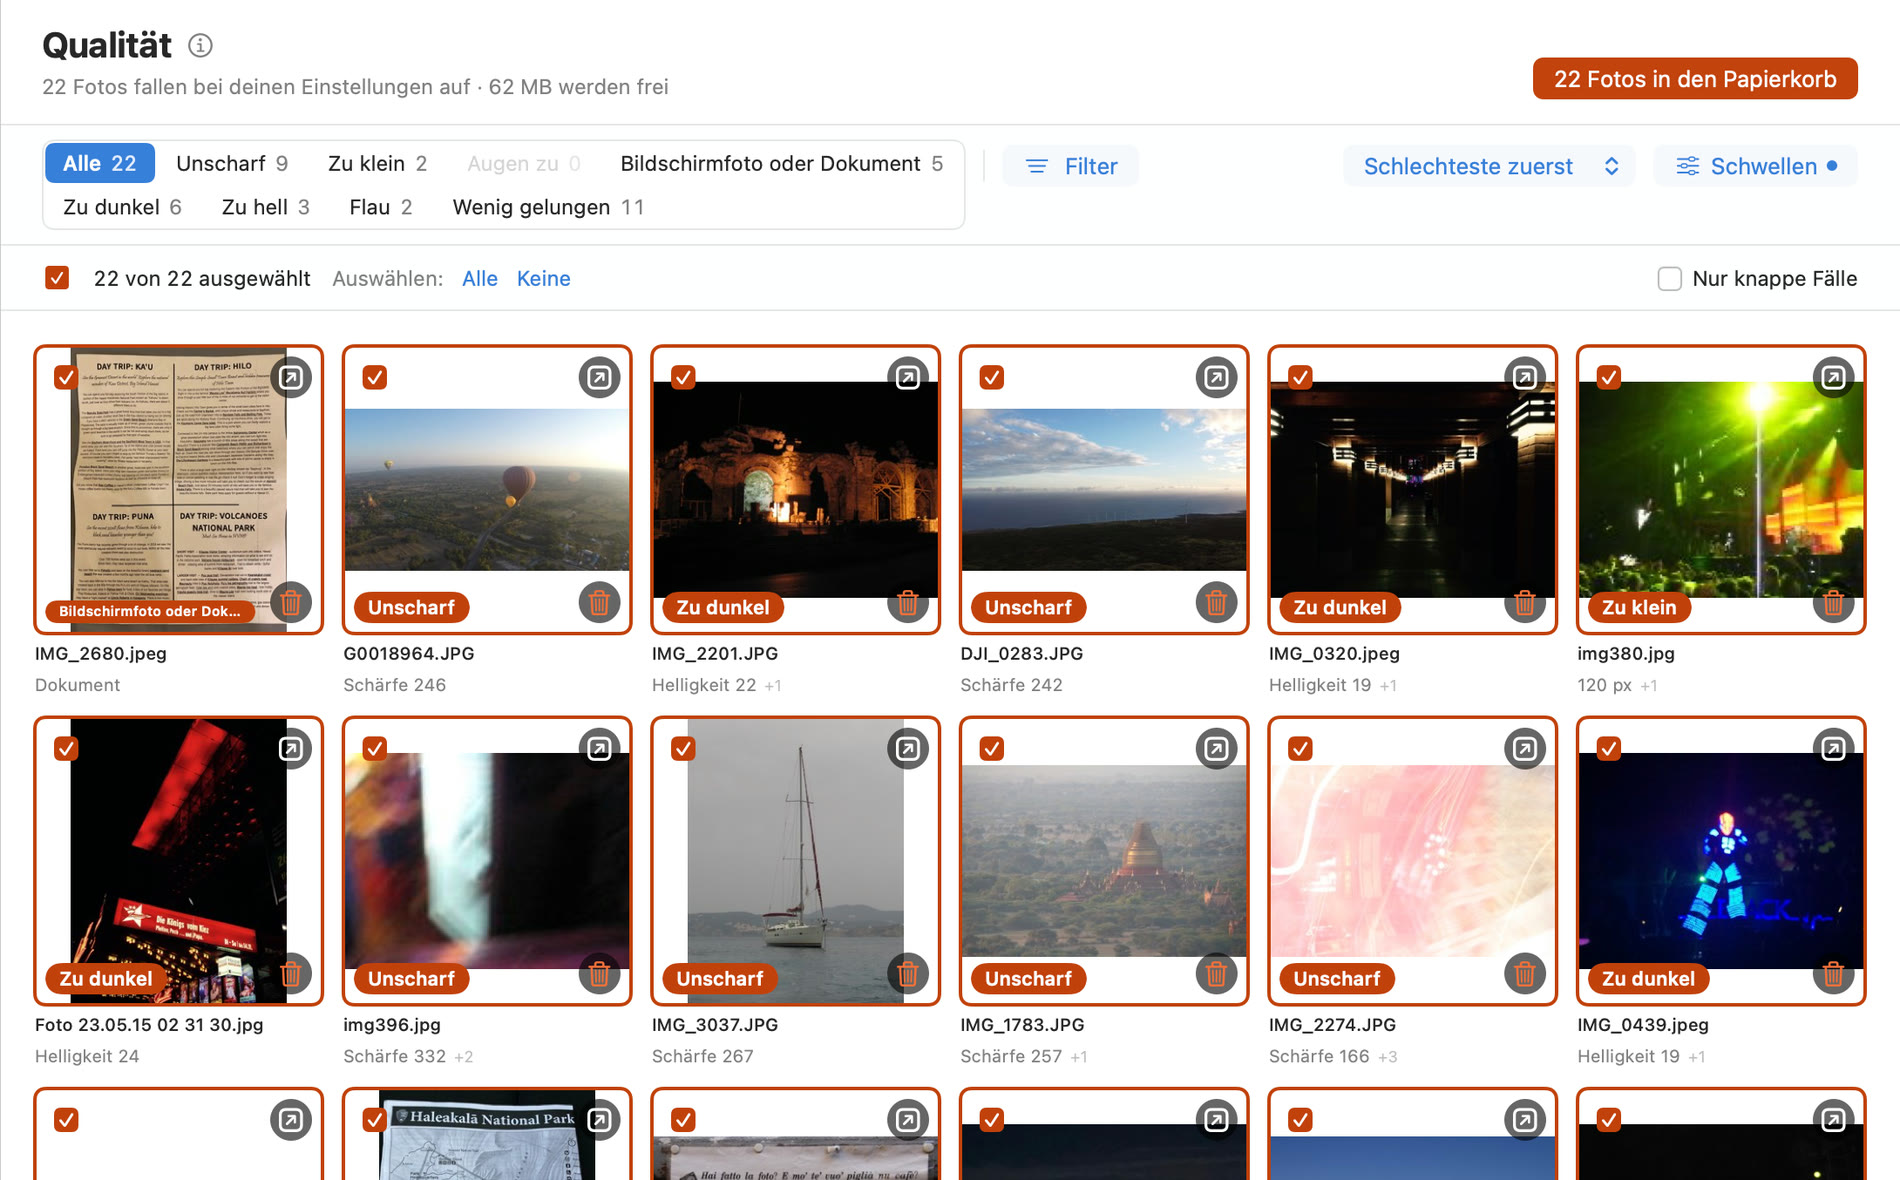Trash IMG_3037.JPG sailboat photo via its trash icon
Screen dimensions: 1900x1180
coord(907,974)
